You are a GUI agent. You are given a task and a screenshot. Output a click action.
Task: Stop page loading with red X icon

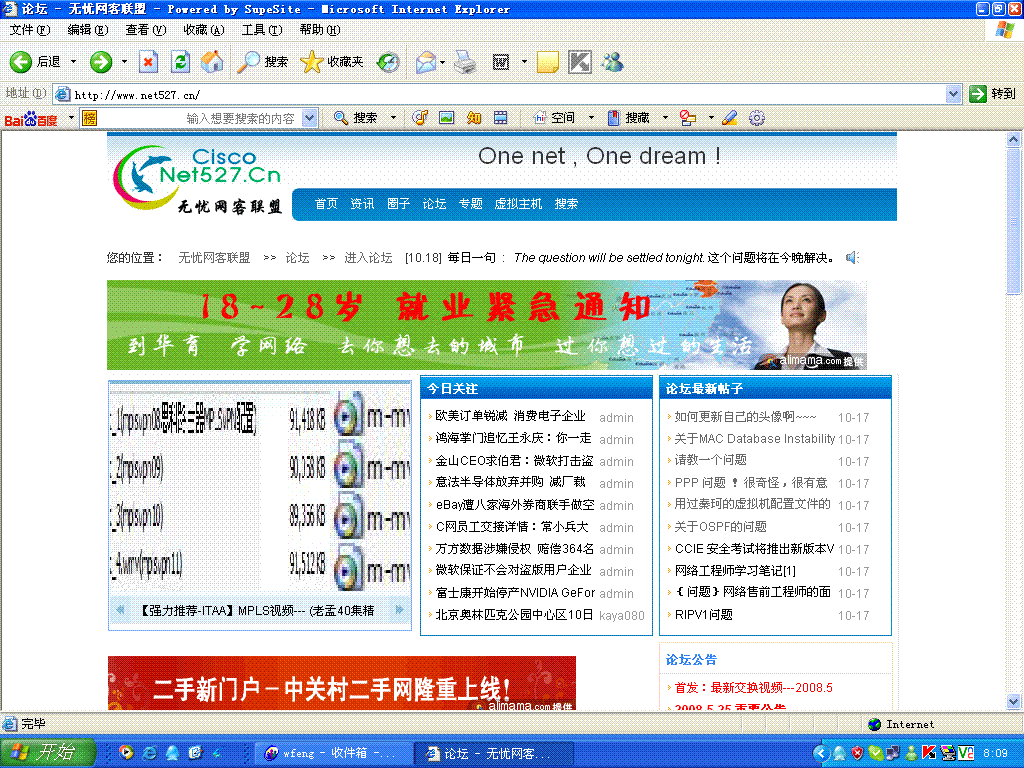(148, 62)
